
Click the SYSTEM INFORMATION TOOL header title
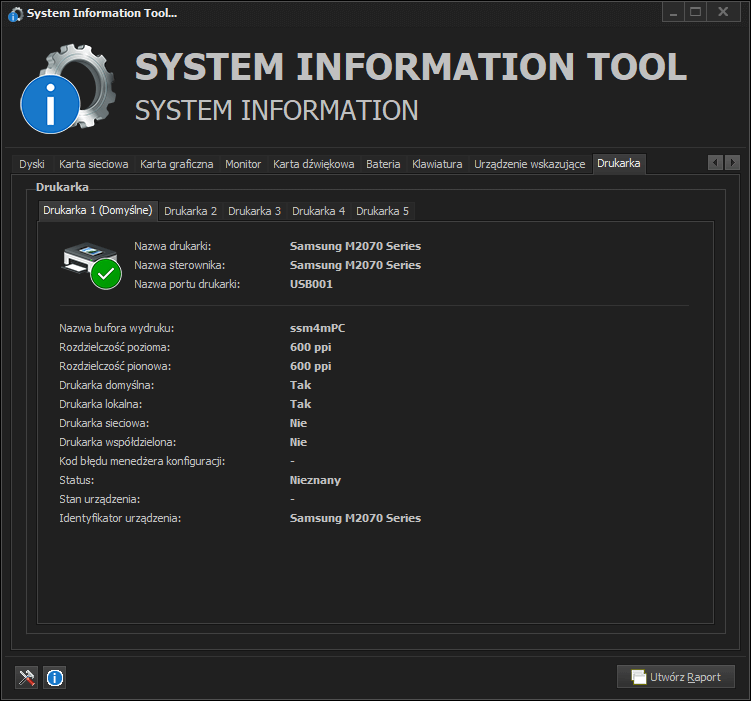coord(411,67)
